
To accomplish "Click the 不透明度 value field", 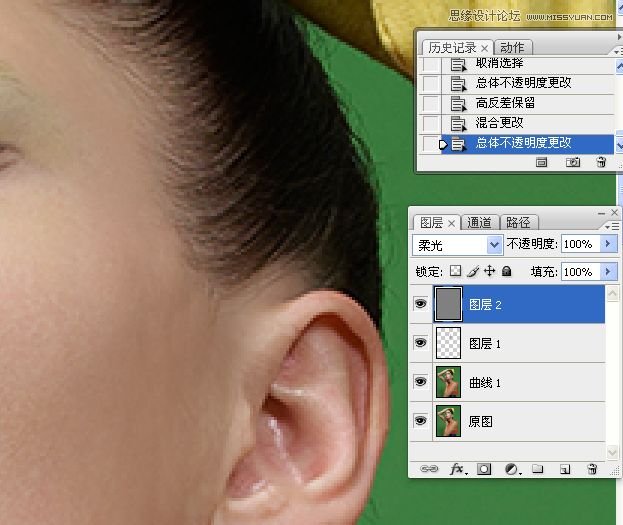I will point(580,244).
